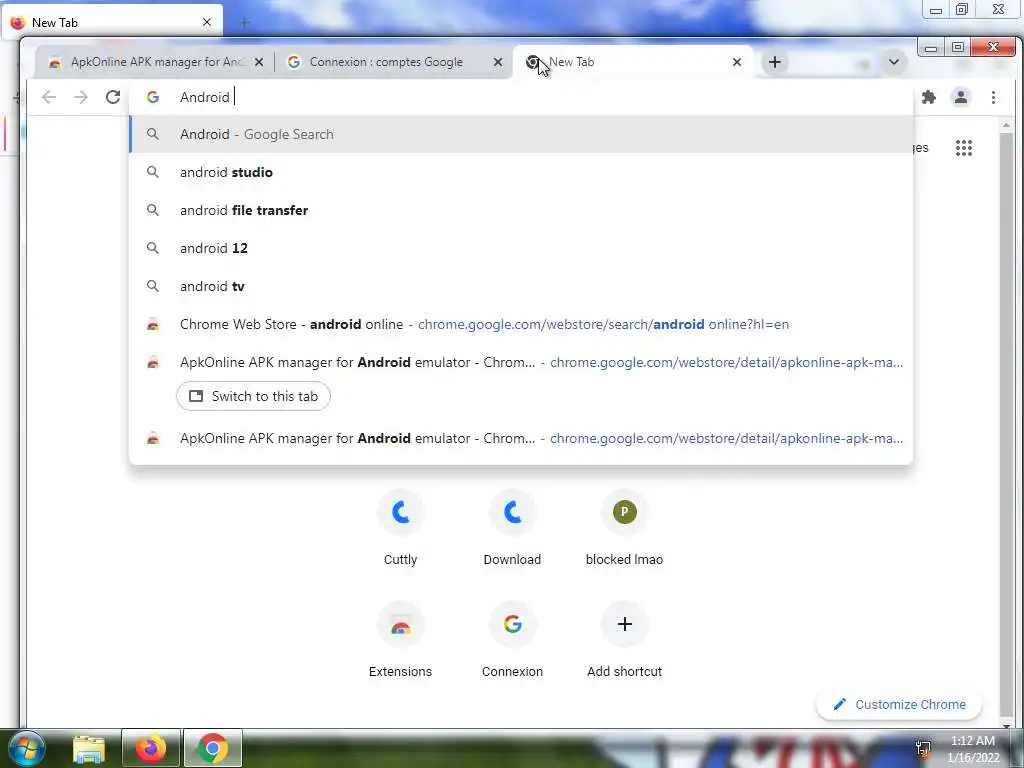The image size is (1024, 768).
Task: Switch to Connexion : comptes Google tab
Action: point(394,62)
